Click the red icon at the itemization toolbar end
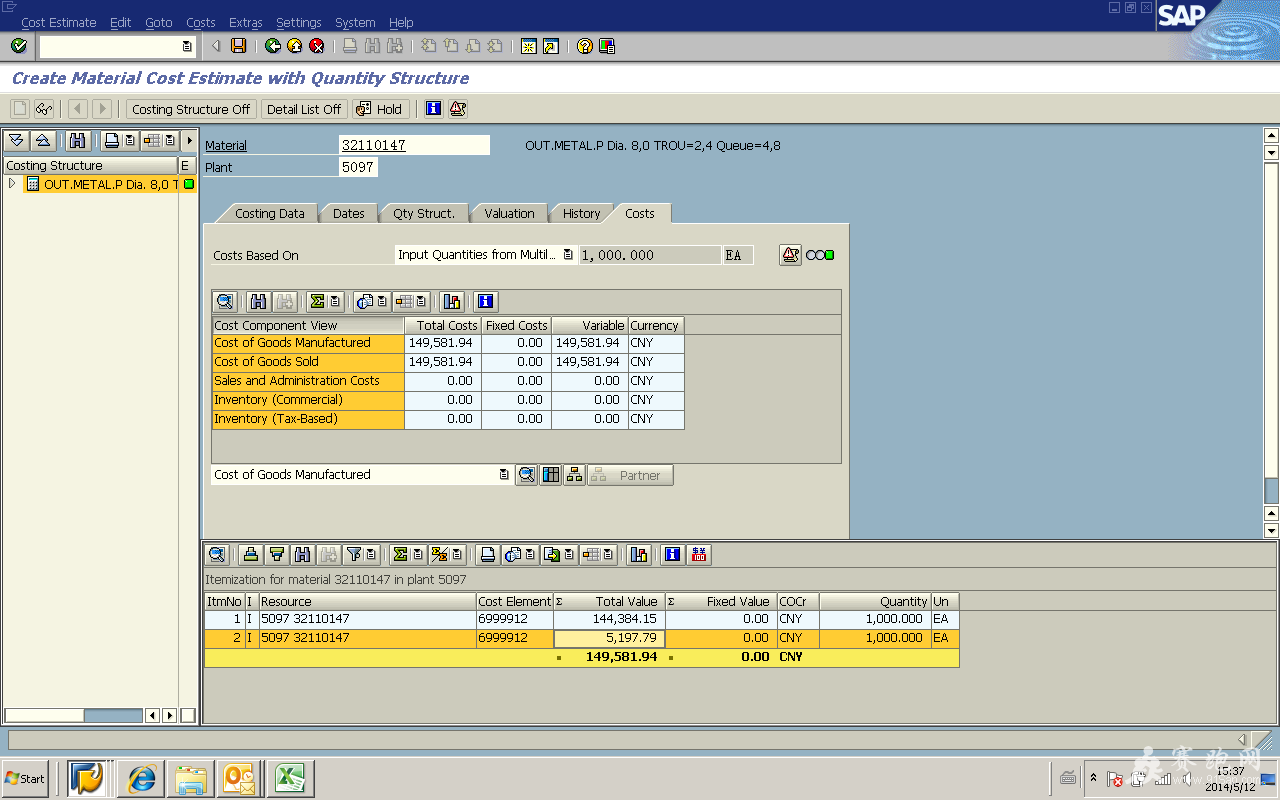 [700, 554]
